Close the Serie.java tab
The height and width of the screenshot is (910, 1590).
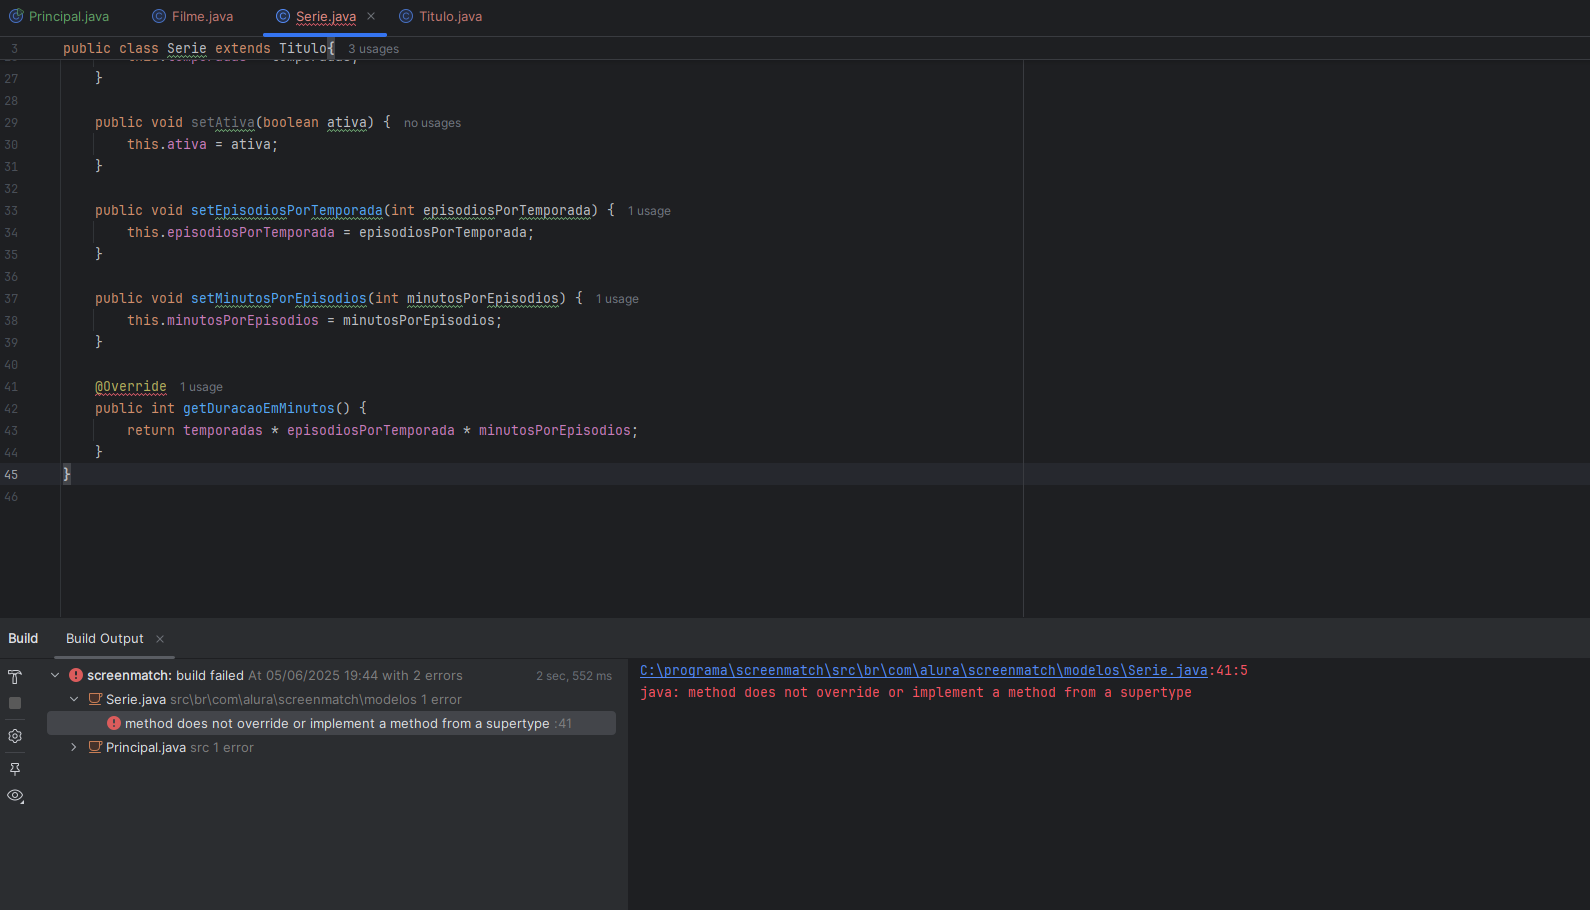(x=371, y=16)
